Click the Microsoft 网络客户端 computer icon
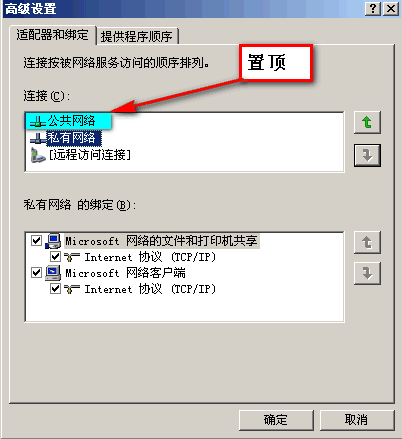Image resolution: width=402 pixels, height=439 pixels. click(x=53, y=273)
